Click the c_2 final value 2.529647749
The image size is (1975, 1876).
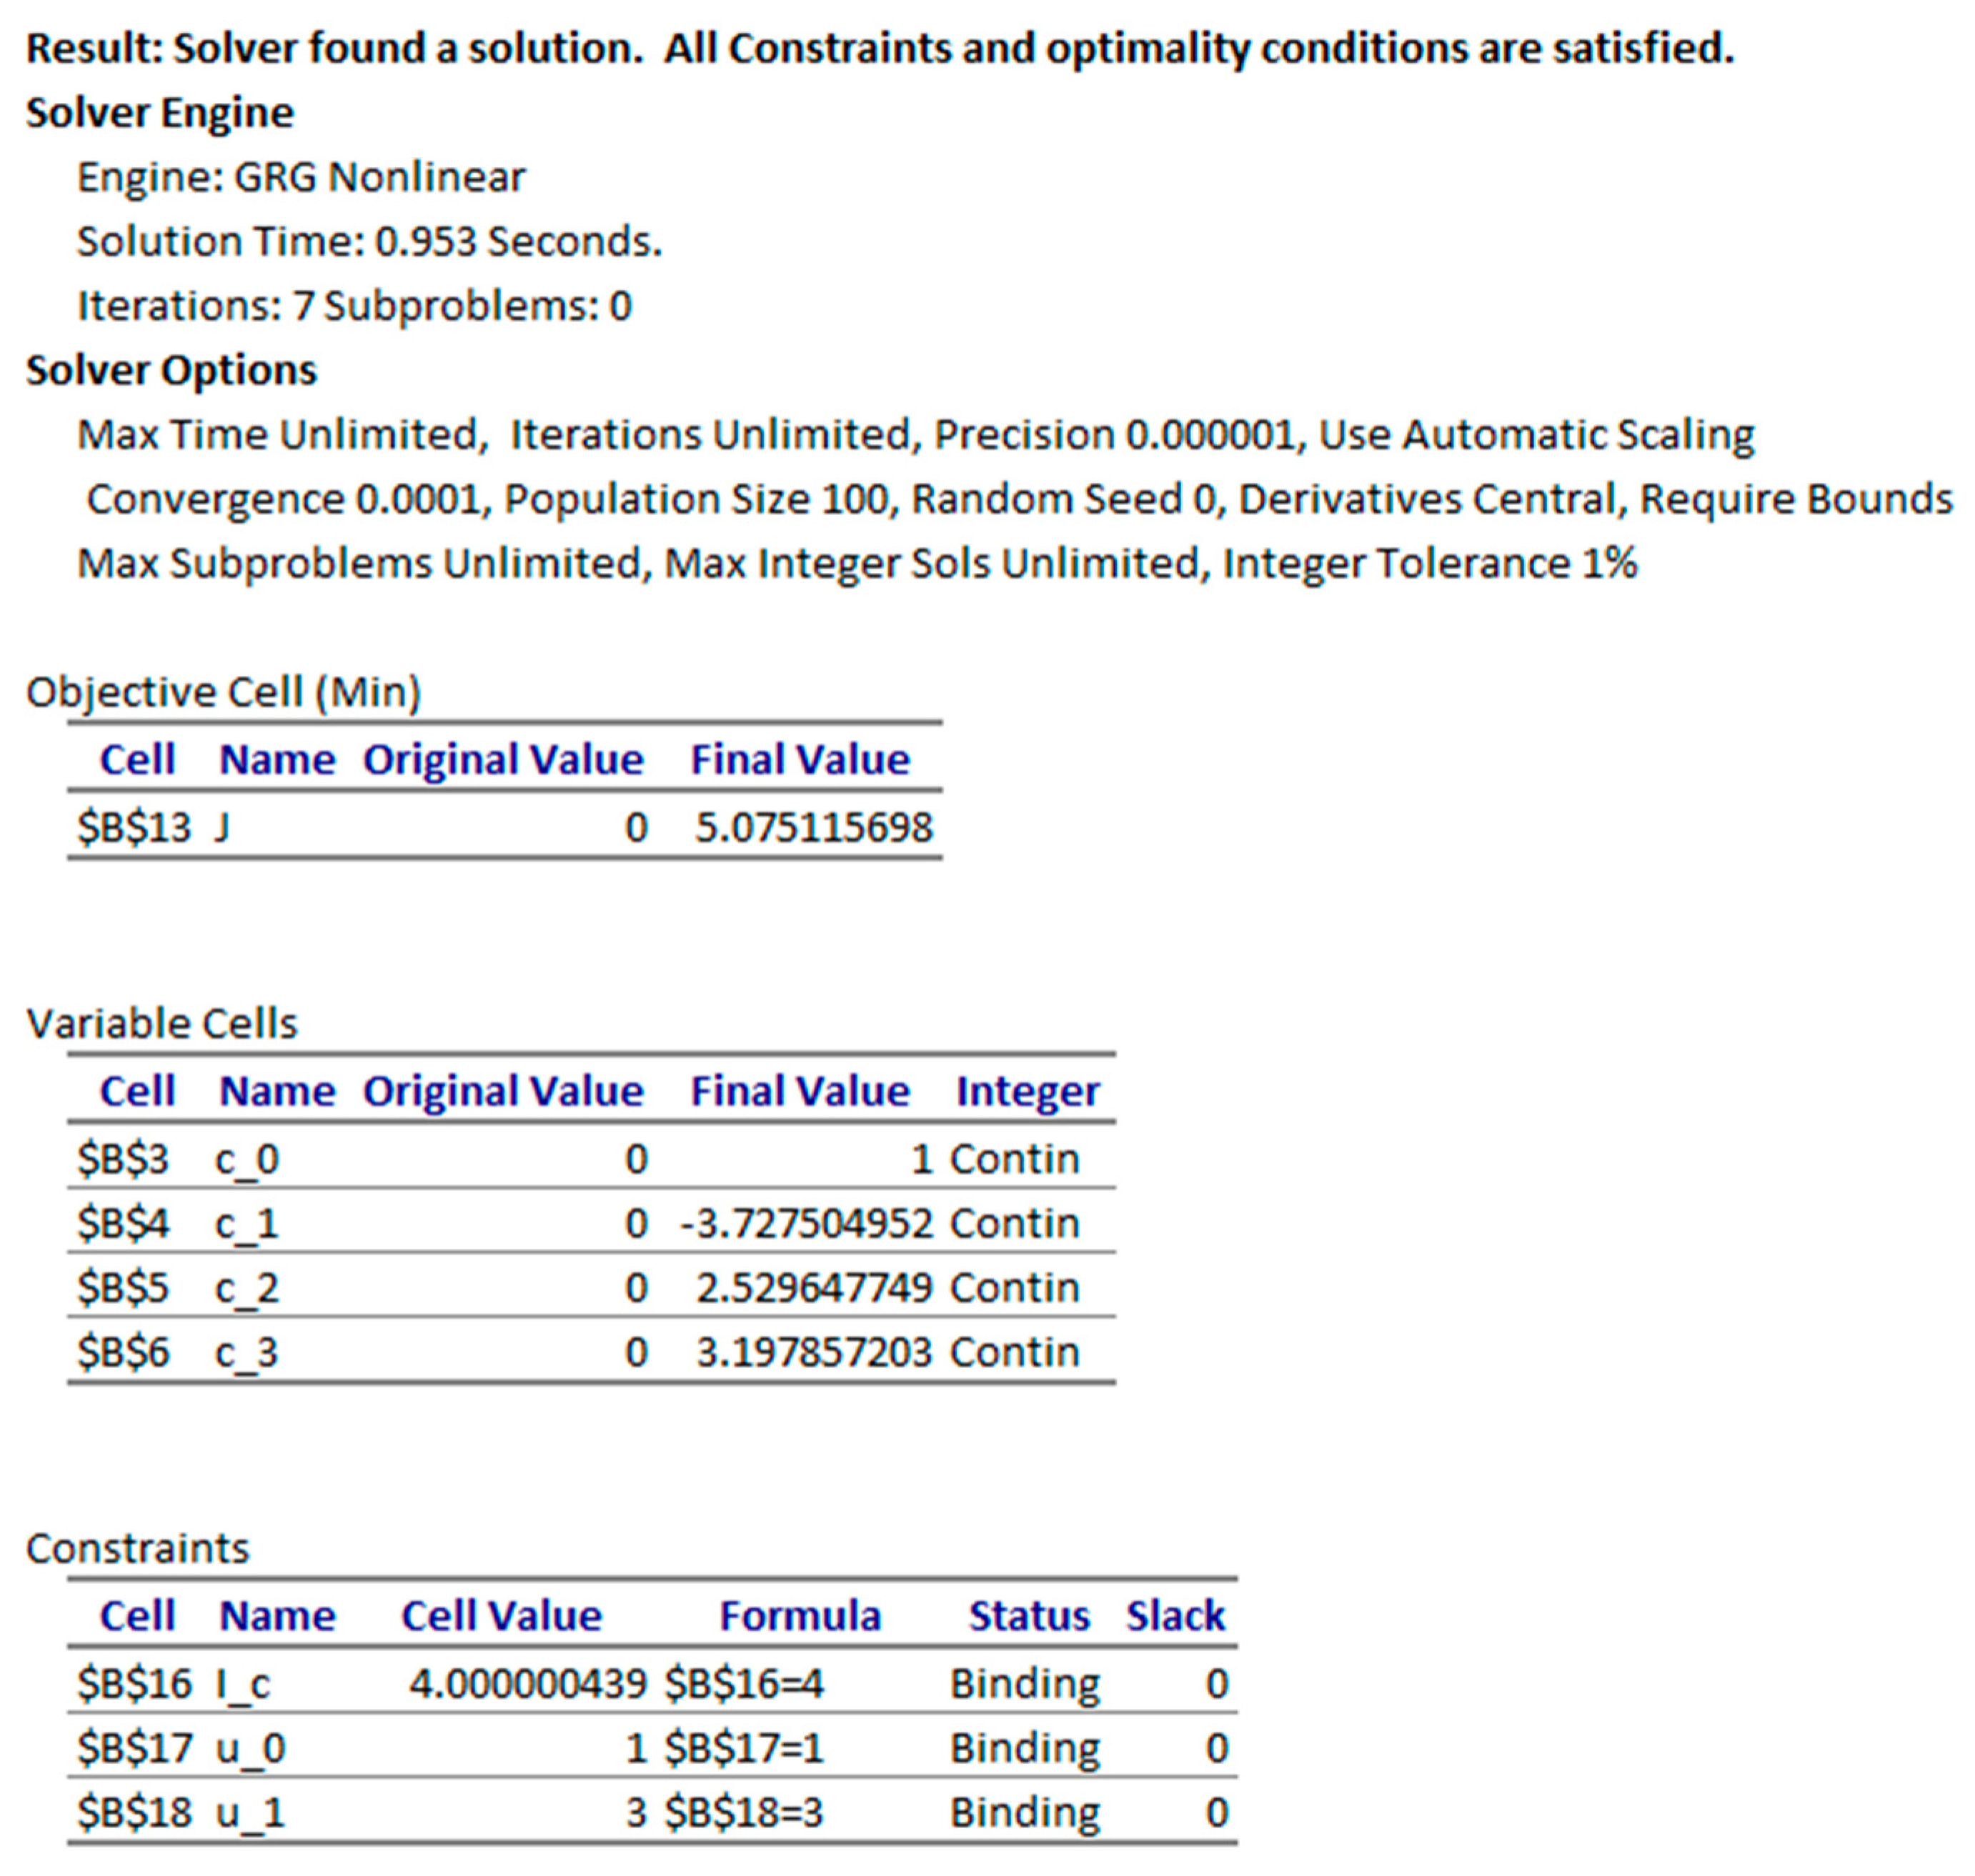813,1287
